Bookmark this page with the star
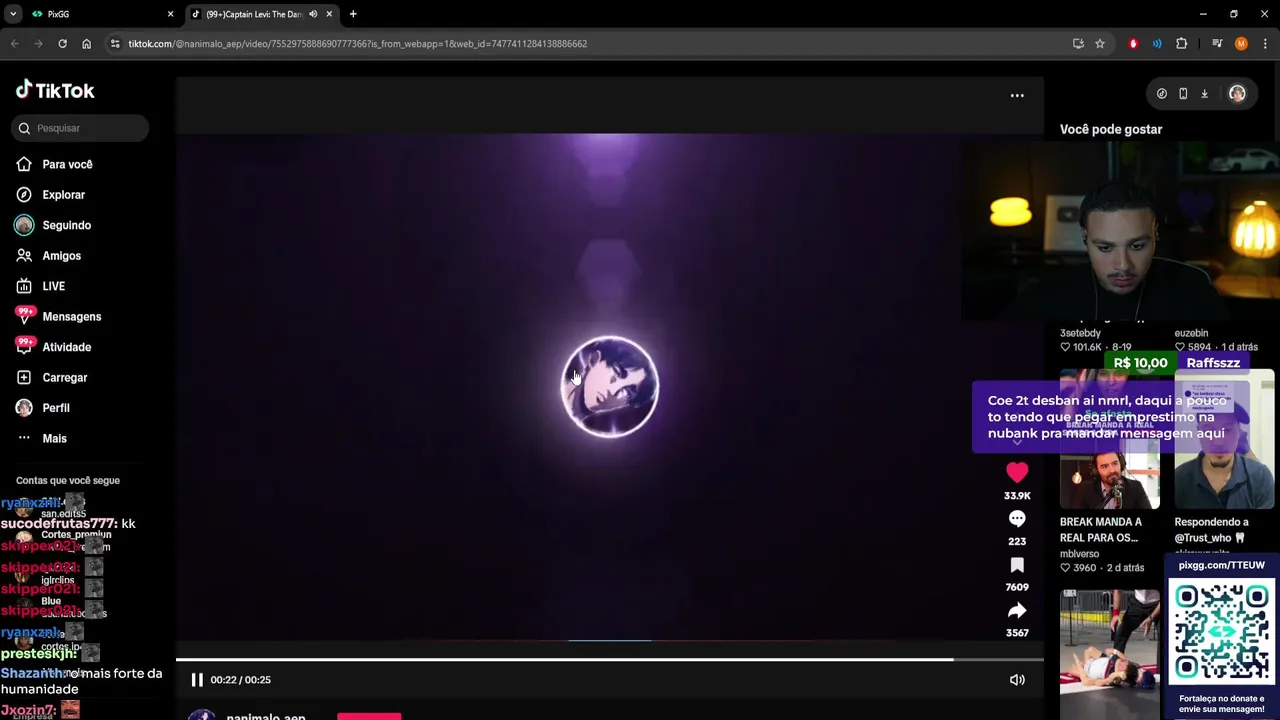The width and height of the screenshot is (1280, 720). point(1100,44)
